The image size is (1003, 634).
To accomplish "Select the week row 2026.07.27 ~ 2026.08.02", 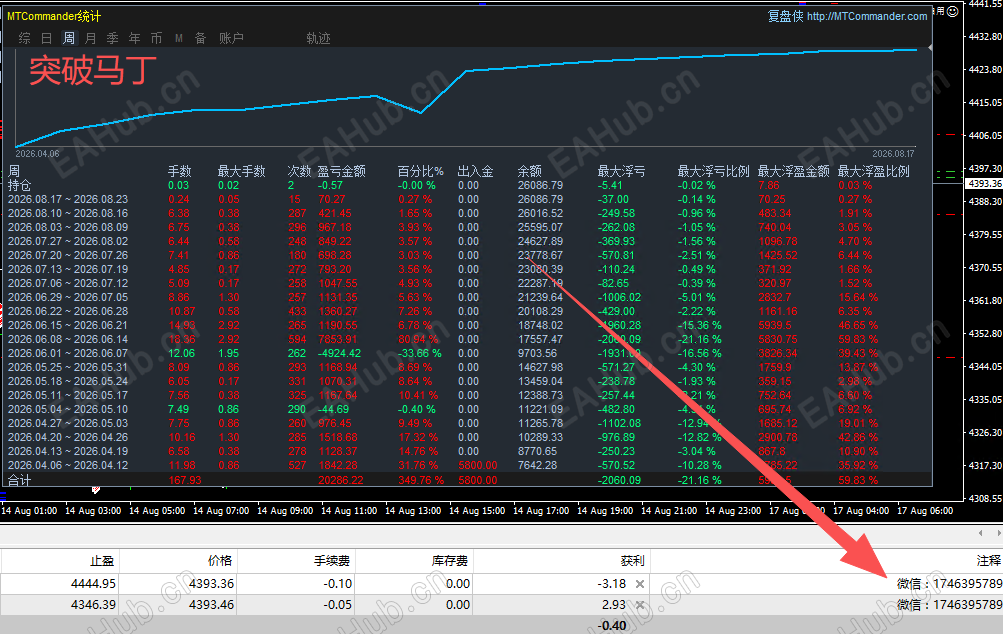I will coord(68,241).
